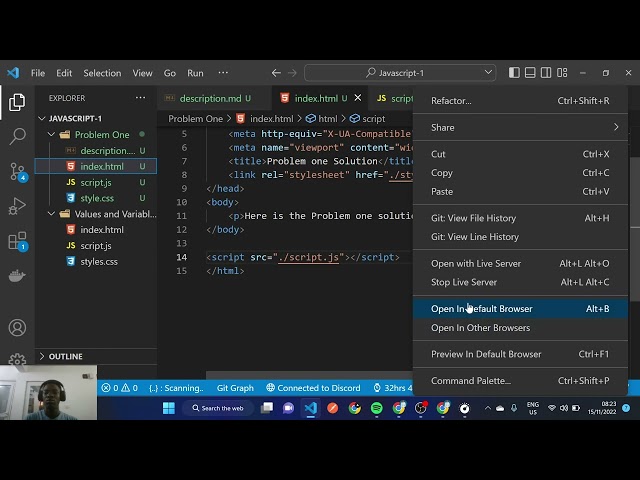Image resolution: width=640 pixels, height=480 pixels.
Task: Collapse the Problem One folder
Action: (x=51, y=134)
